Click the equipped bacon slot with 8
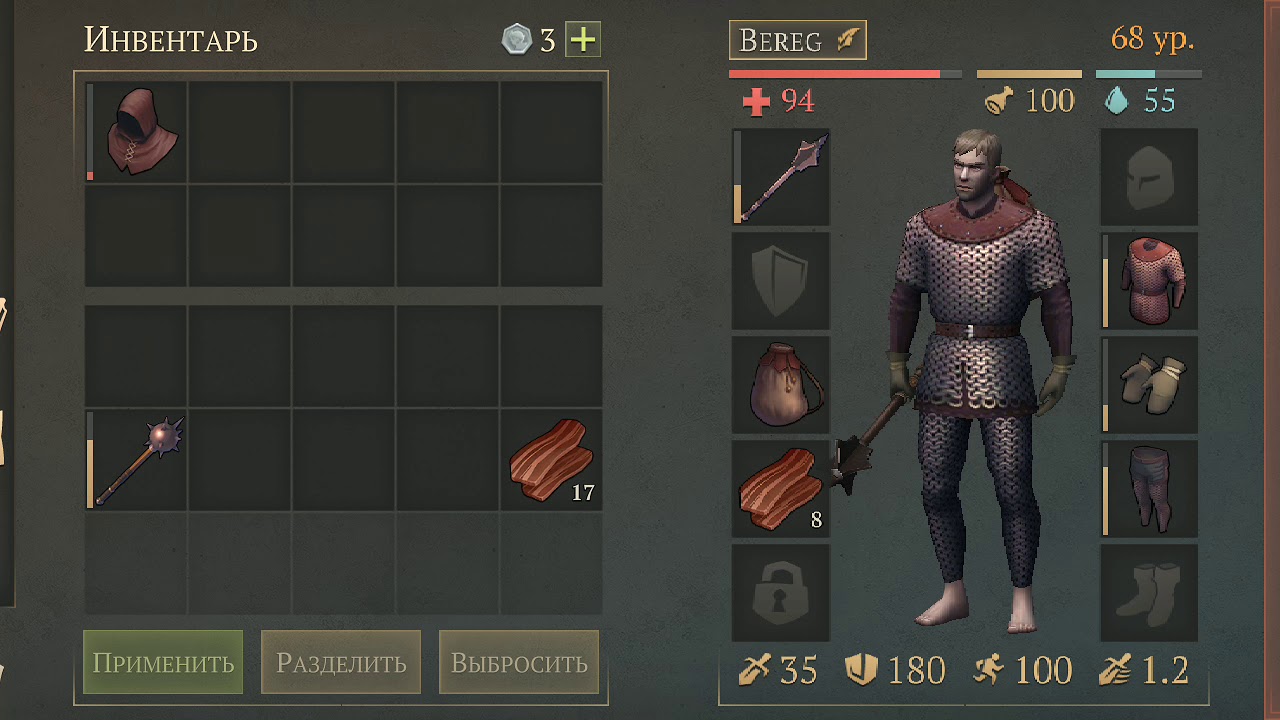This screenshot has width=1280, height=720. [x=781, y=489]
